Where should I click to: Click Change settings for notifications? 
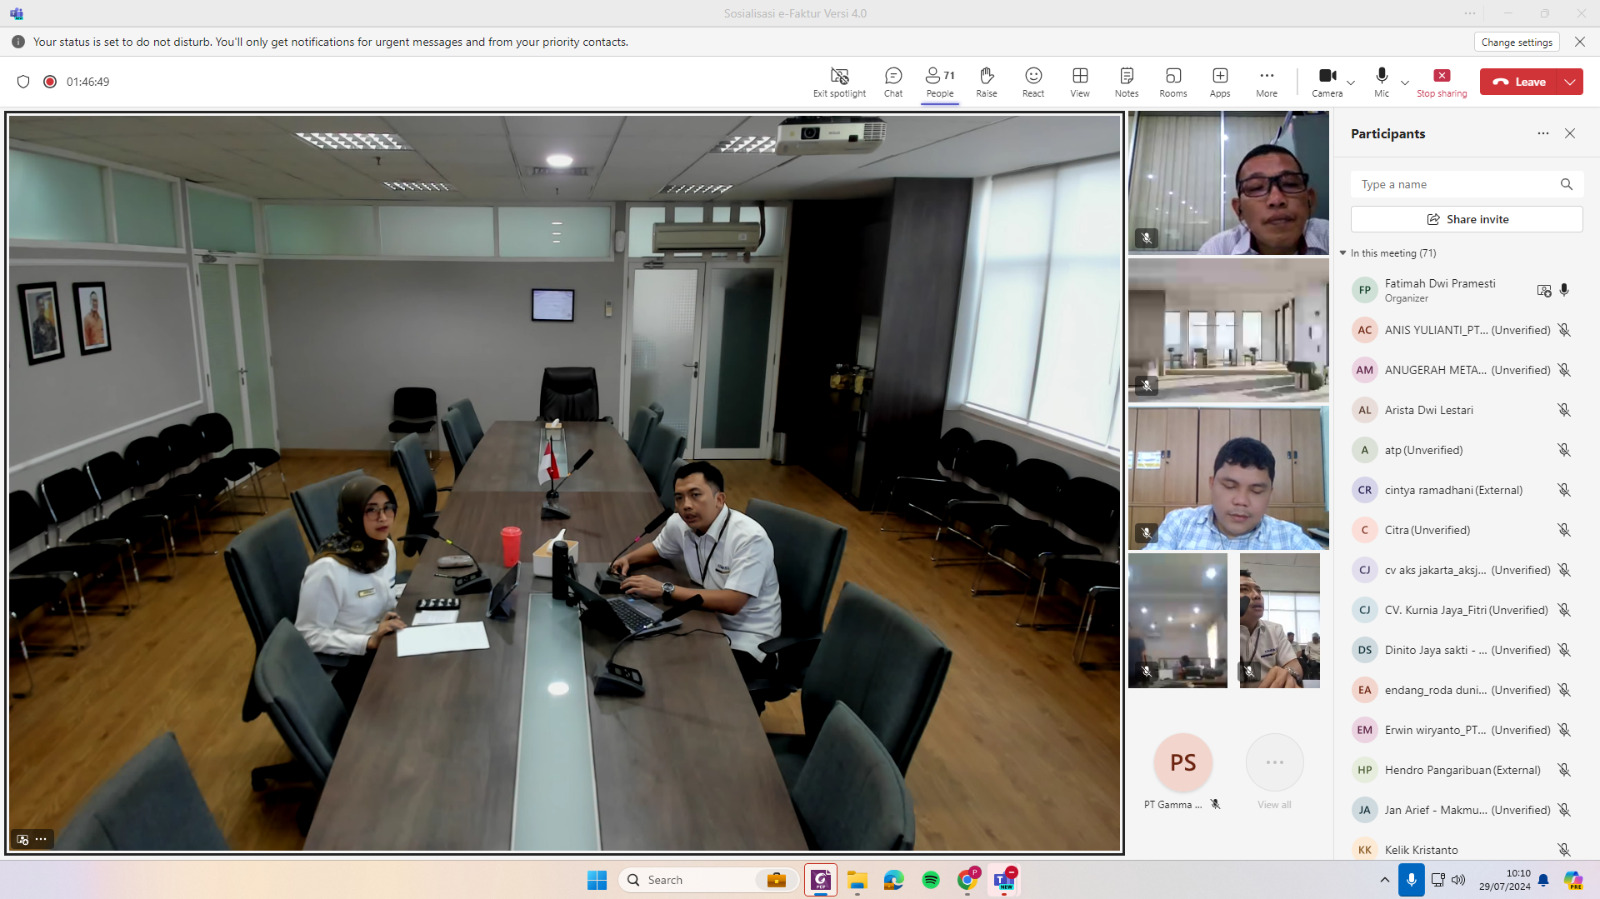(x=1516, y=42)
